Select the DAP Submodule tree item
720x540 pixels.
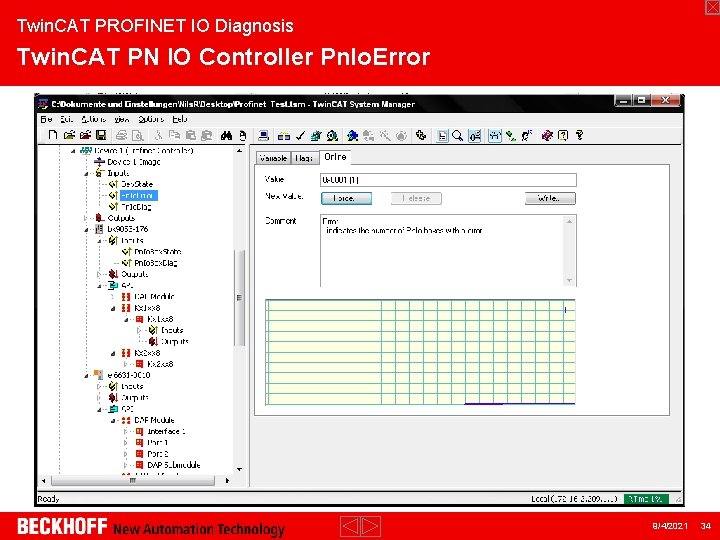pyautogui.click(x=174, y=465)
